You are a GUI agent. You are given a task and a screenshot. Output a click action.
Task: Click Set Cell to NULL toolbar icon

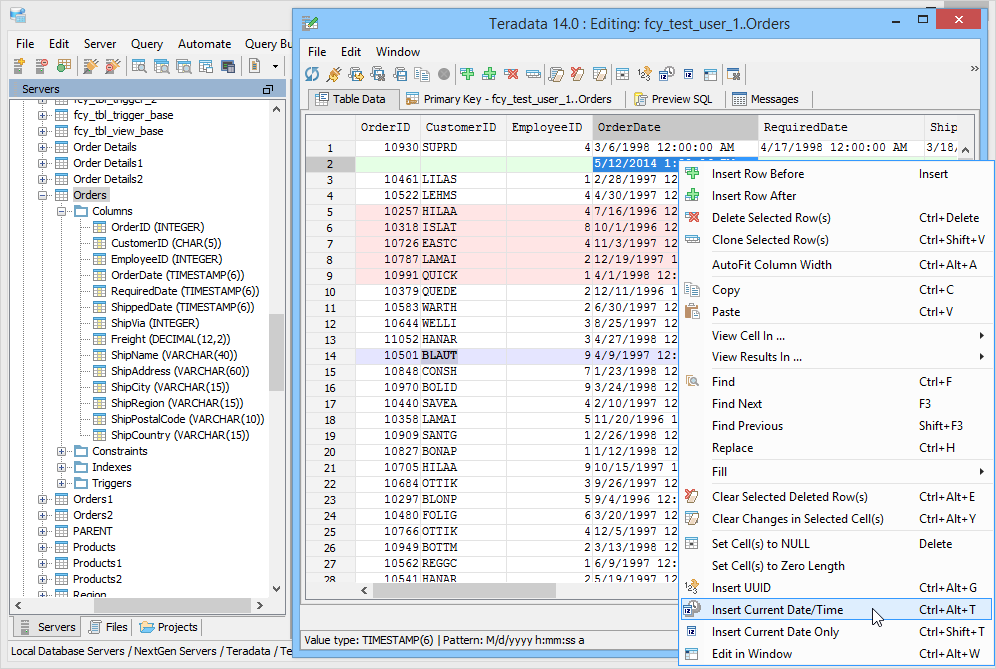click(x=622, y=74)
